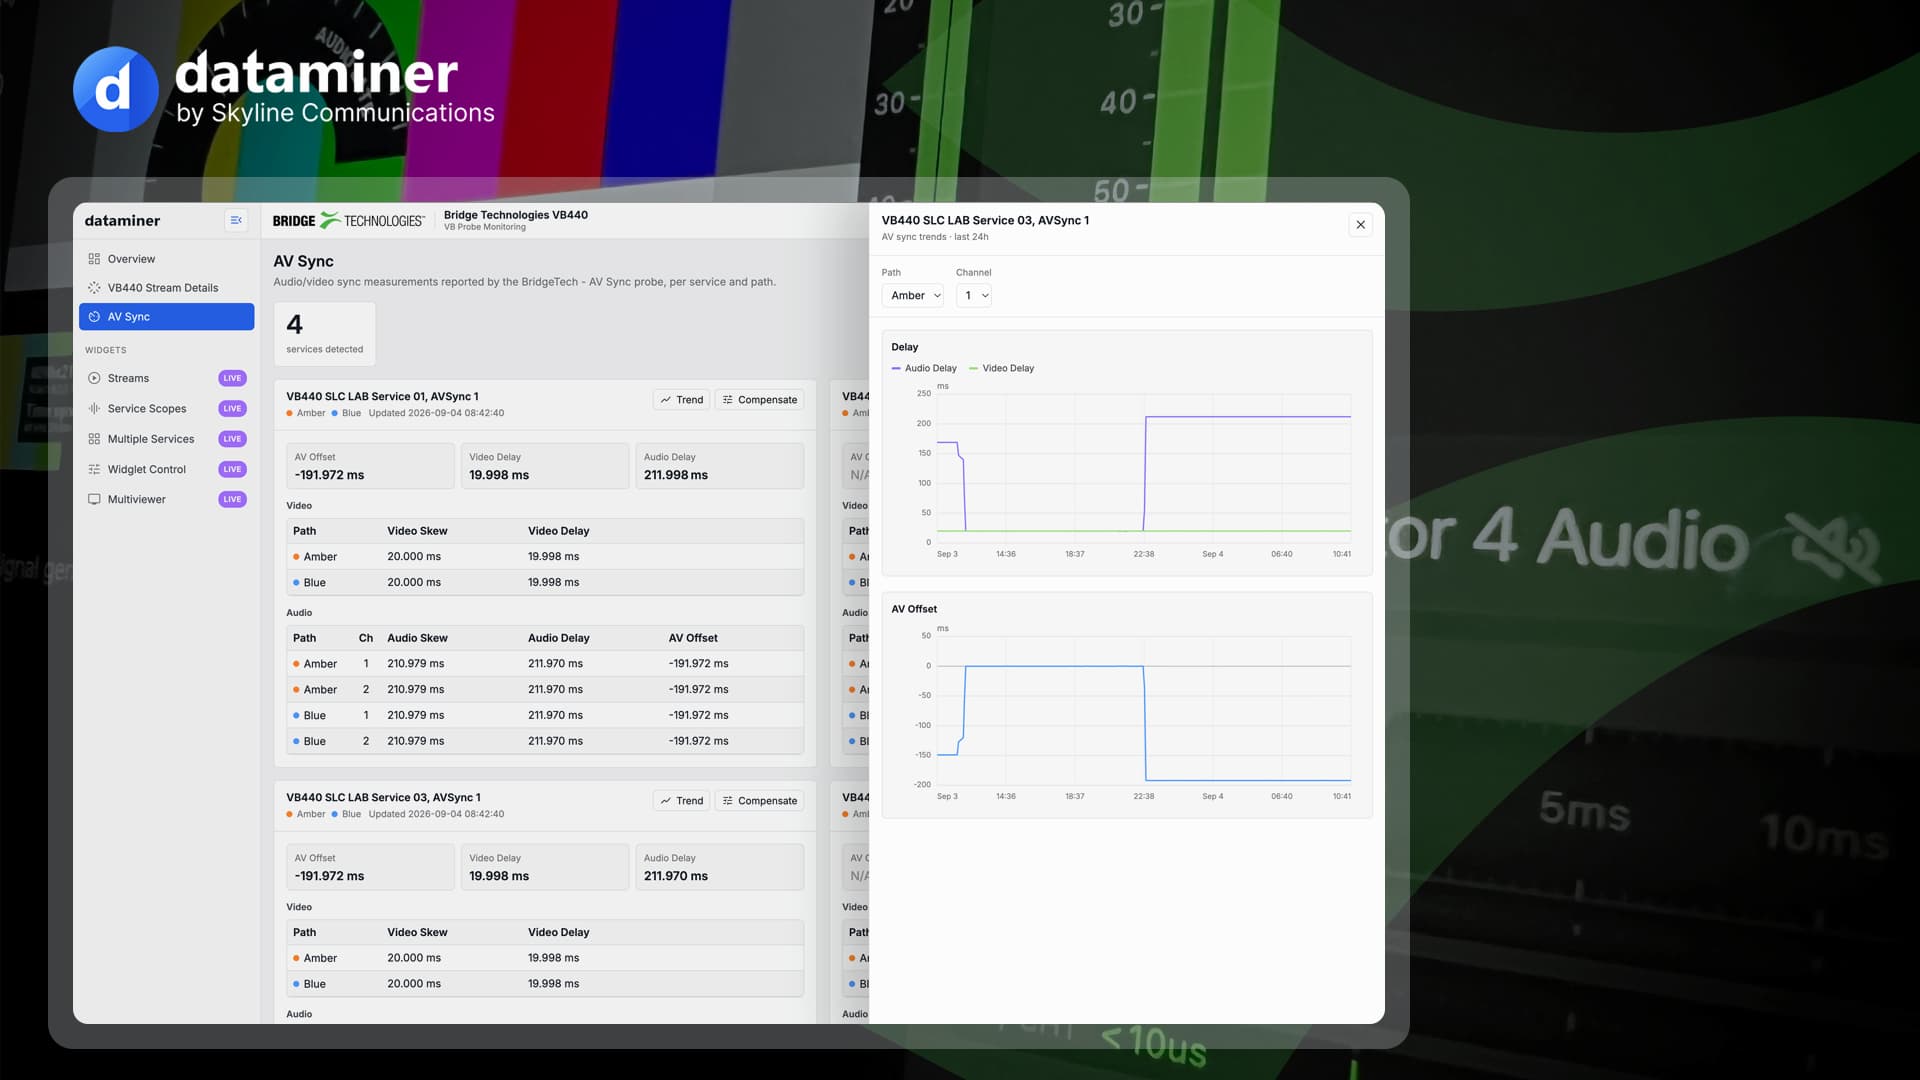The width and height of the screenshot is (1920, 1080).
Task: Click the Delay chart plot area
Action: (1143, 468)
